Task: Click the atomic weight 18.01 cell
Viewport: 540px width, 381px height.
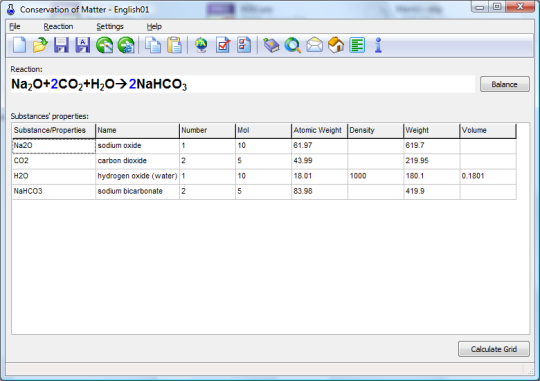Action: [320, 176]
